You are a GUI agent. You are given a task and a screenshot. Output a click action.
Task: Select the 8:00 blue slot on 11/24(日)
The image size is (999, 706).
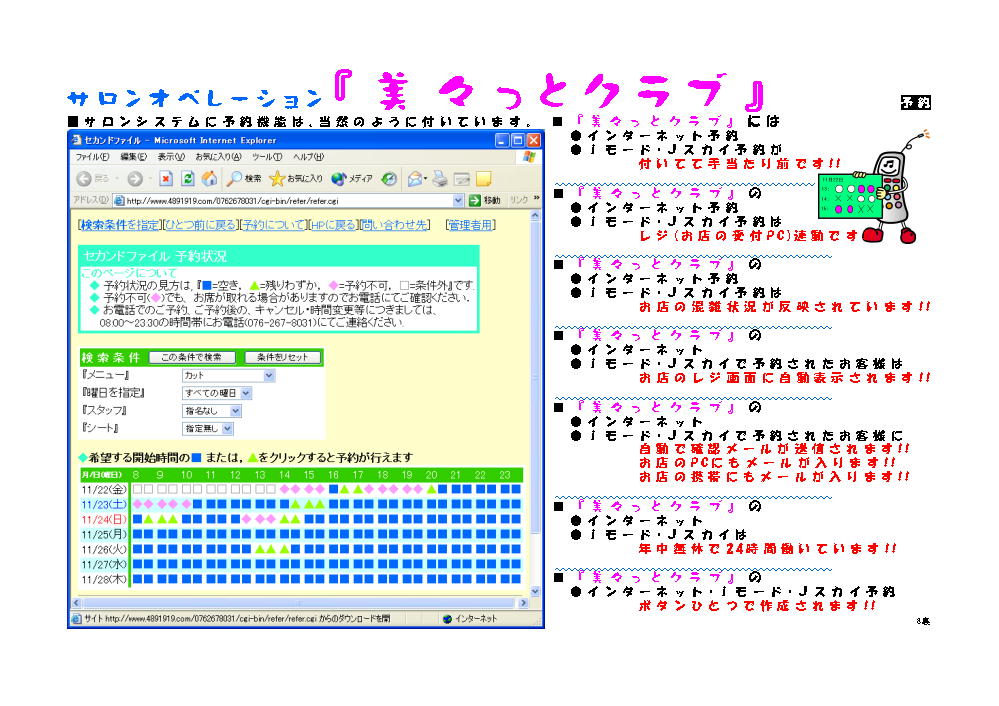point(137,519)
